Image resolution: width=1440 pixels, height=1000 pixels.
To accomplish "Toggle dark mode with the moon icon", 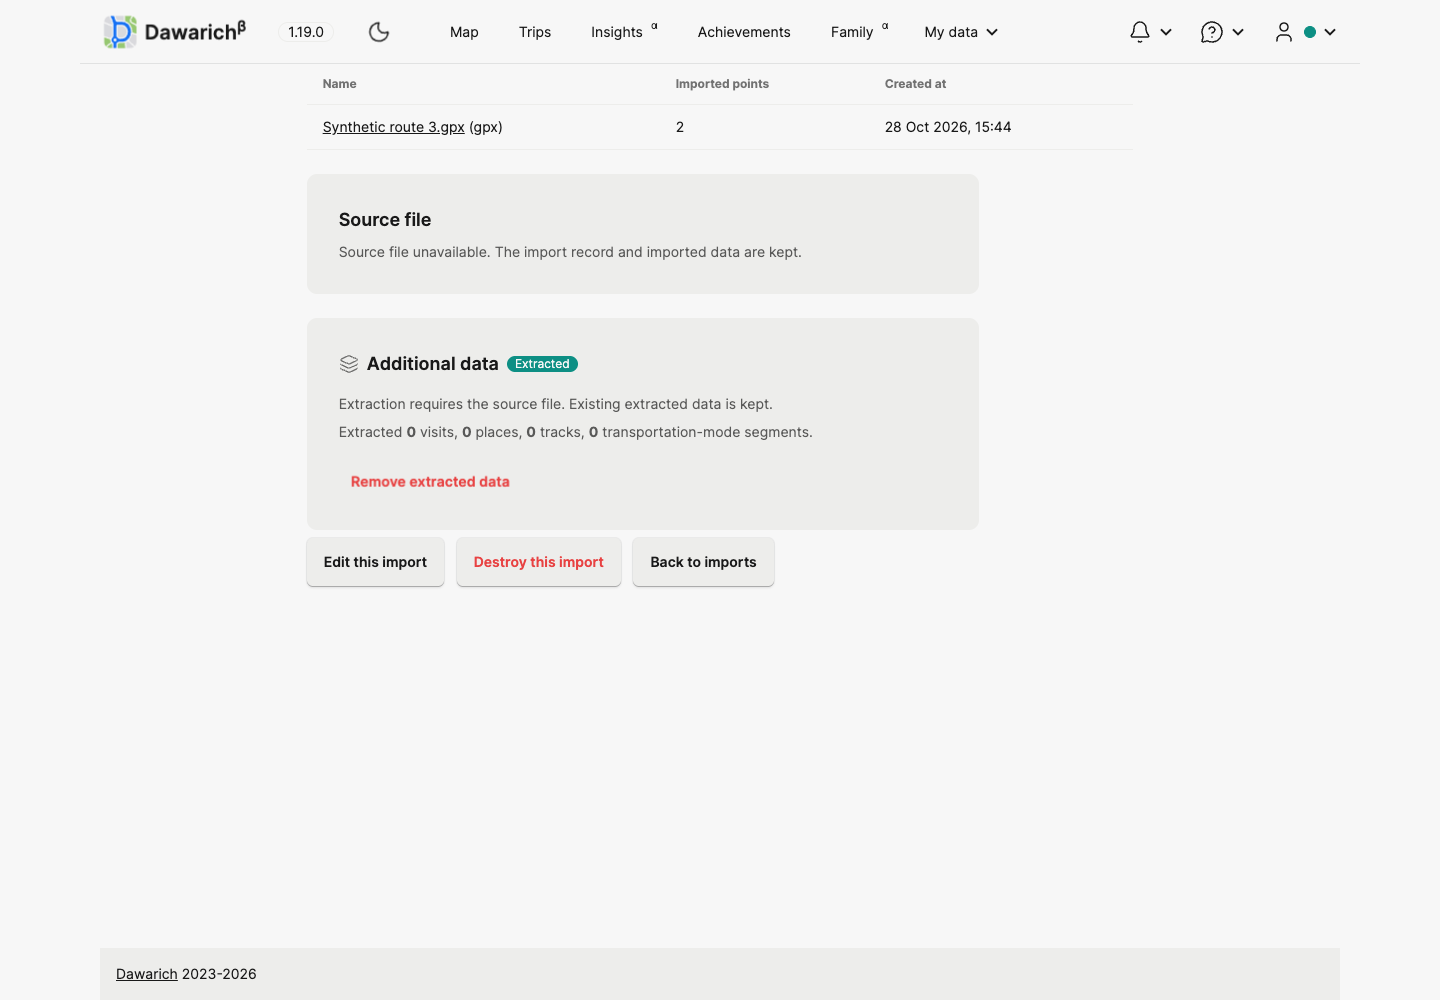I will (379, 32).
